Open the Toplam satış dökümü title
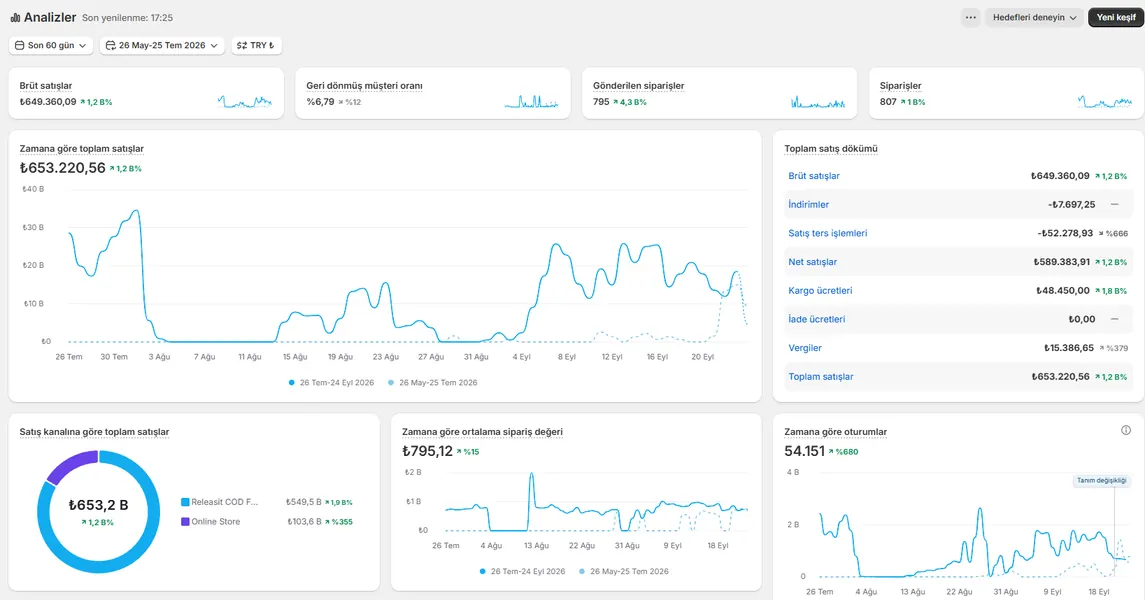Viewport: 1145px width, 600px height. [x=831, y=148]
